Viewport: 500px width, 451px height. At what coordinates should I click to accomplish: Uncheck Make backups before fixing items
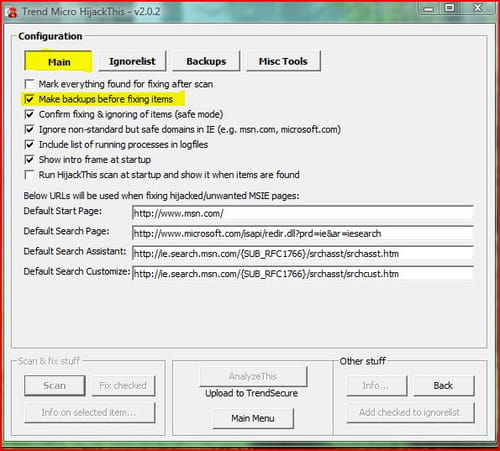[x=29, y=99]
